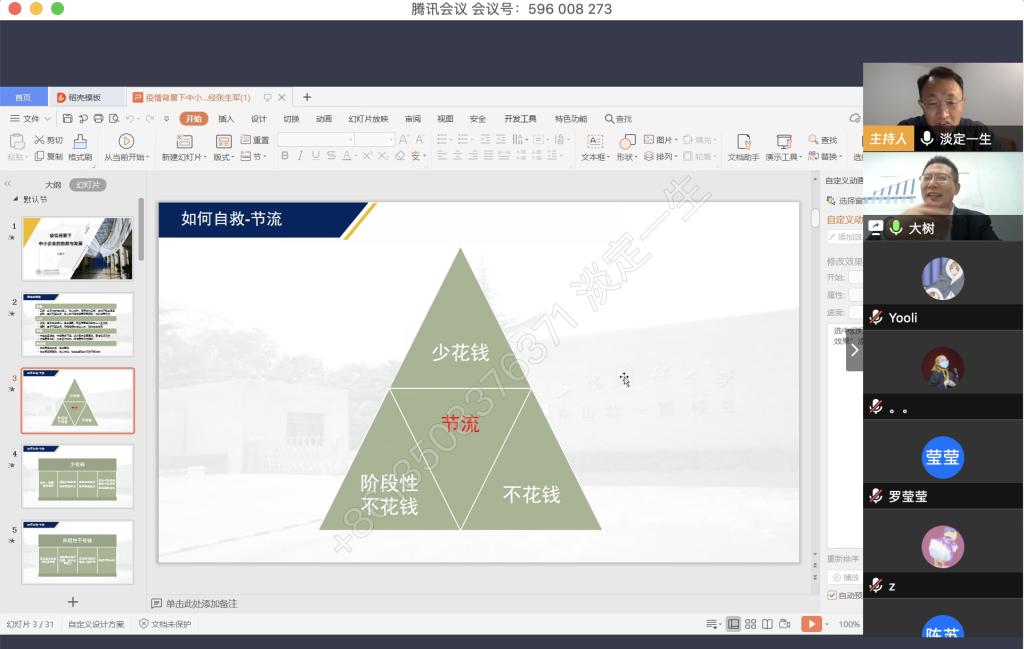The image size is (1024, 649).
Task: Open the 文件 menu dropdown
Action: pos(30,119)
